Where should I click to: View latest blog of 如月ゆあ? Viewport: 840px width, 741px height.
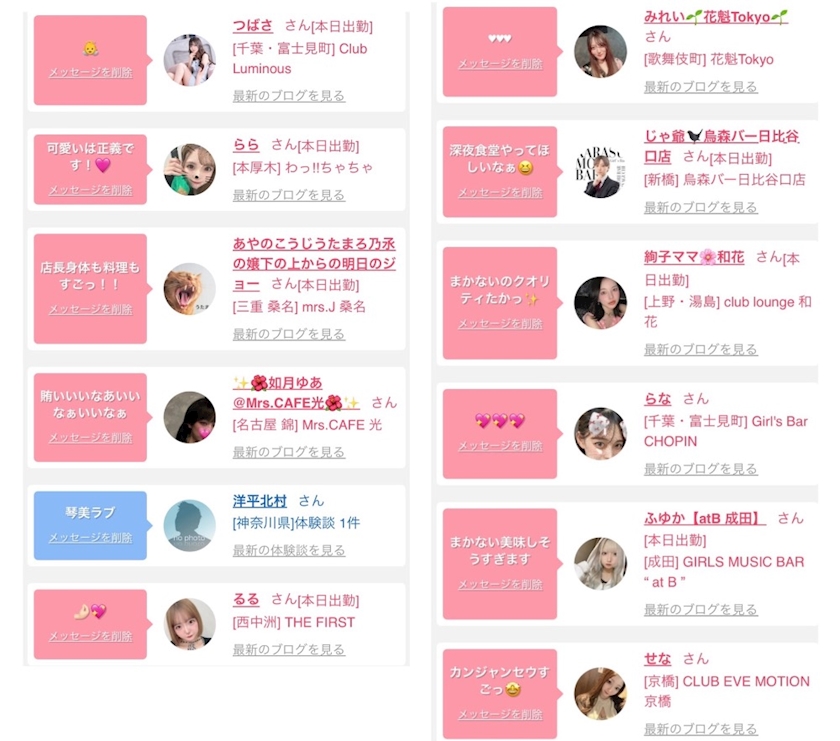click(x=289, y=452)
